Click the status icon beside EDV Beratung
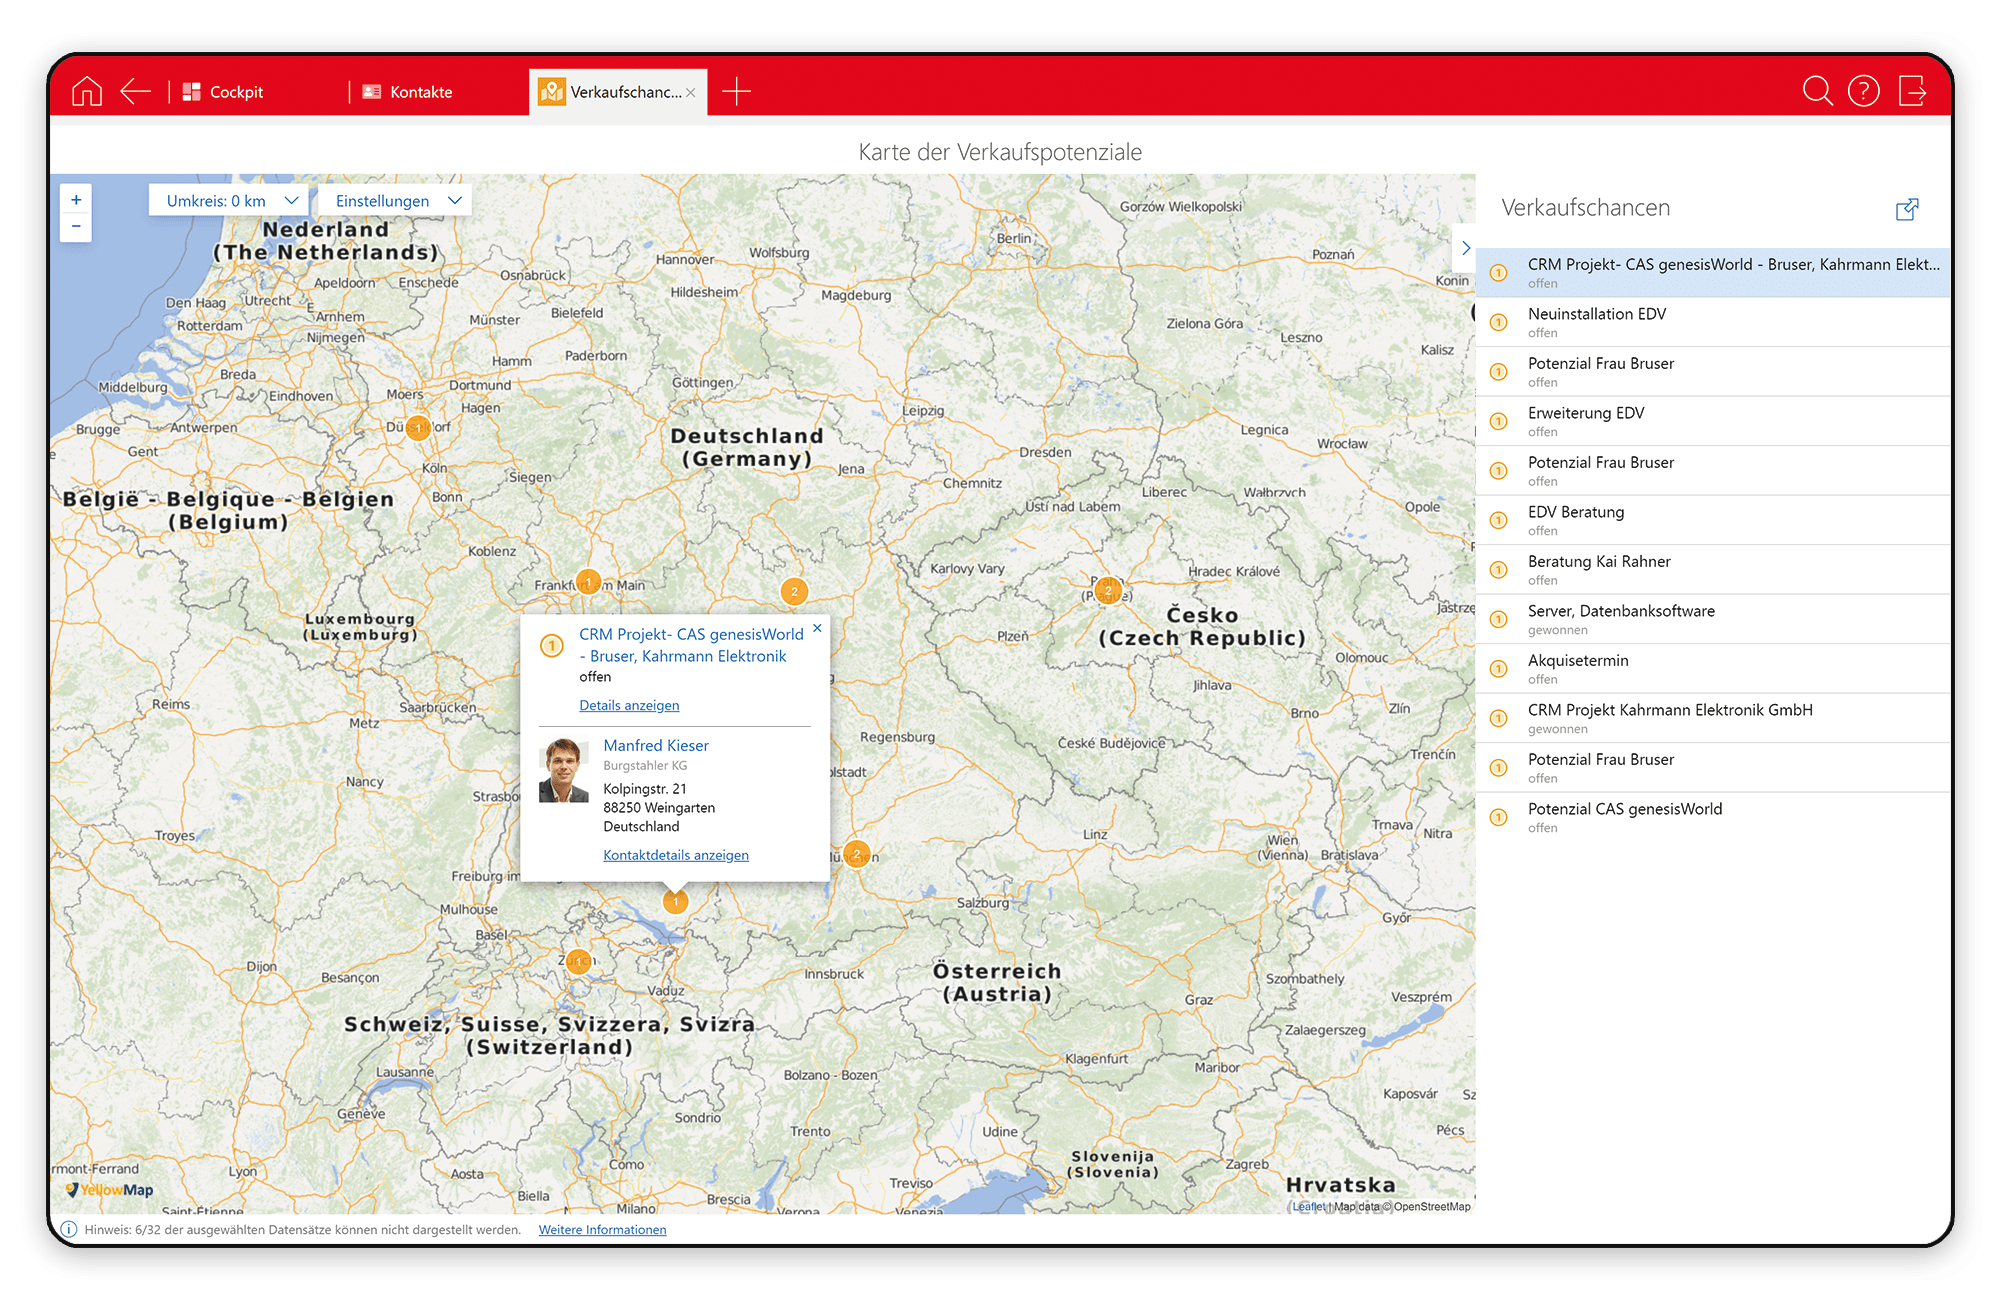2000x1300 pixels. click(x=1498, y=520)
